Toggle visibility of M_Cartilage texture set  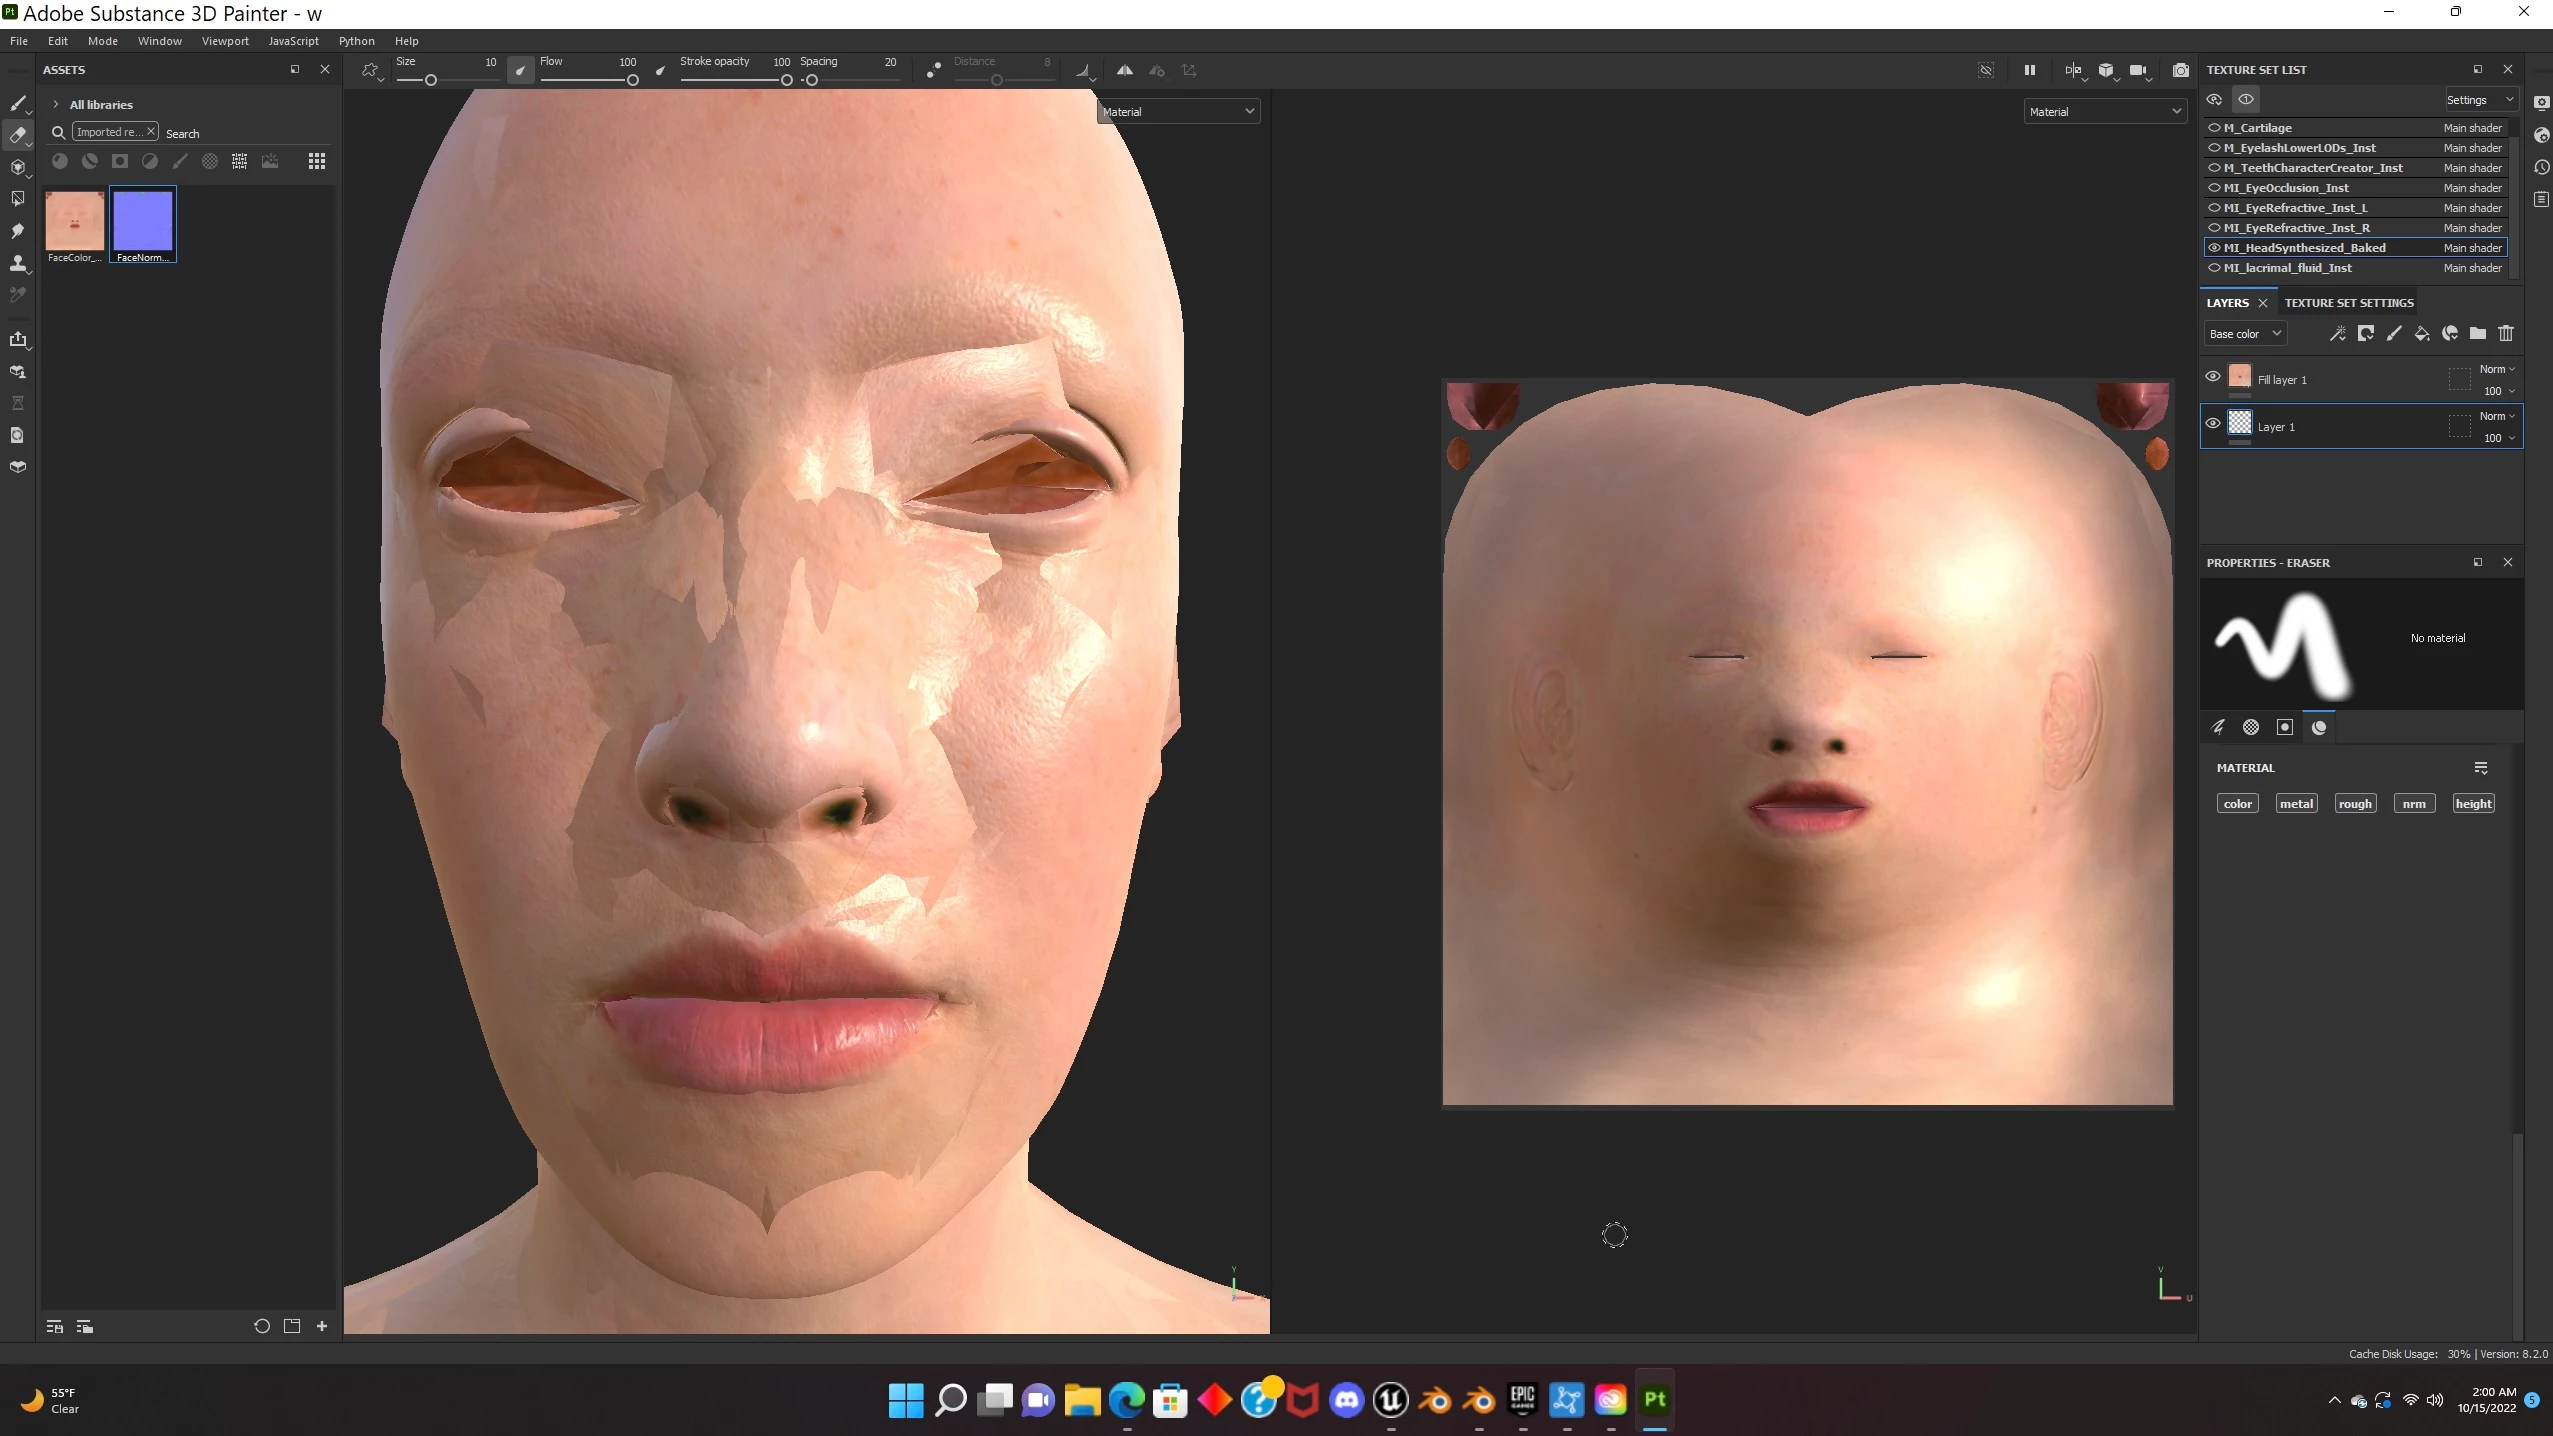pos(2214,128)
